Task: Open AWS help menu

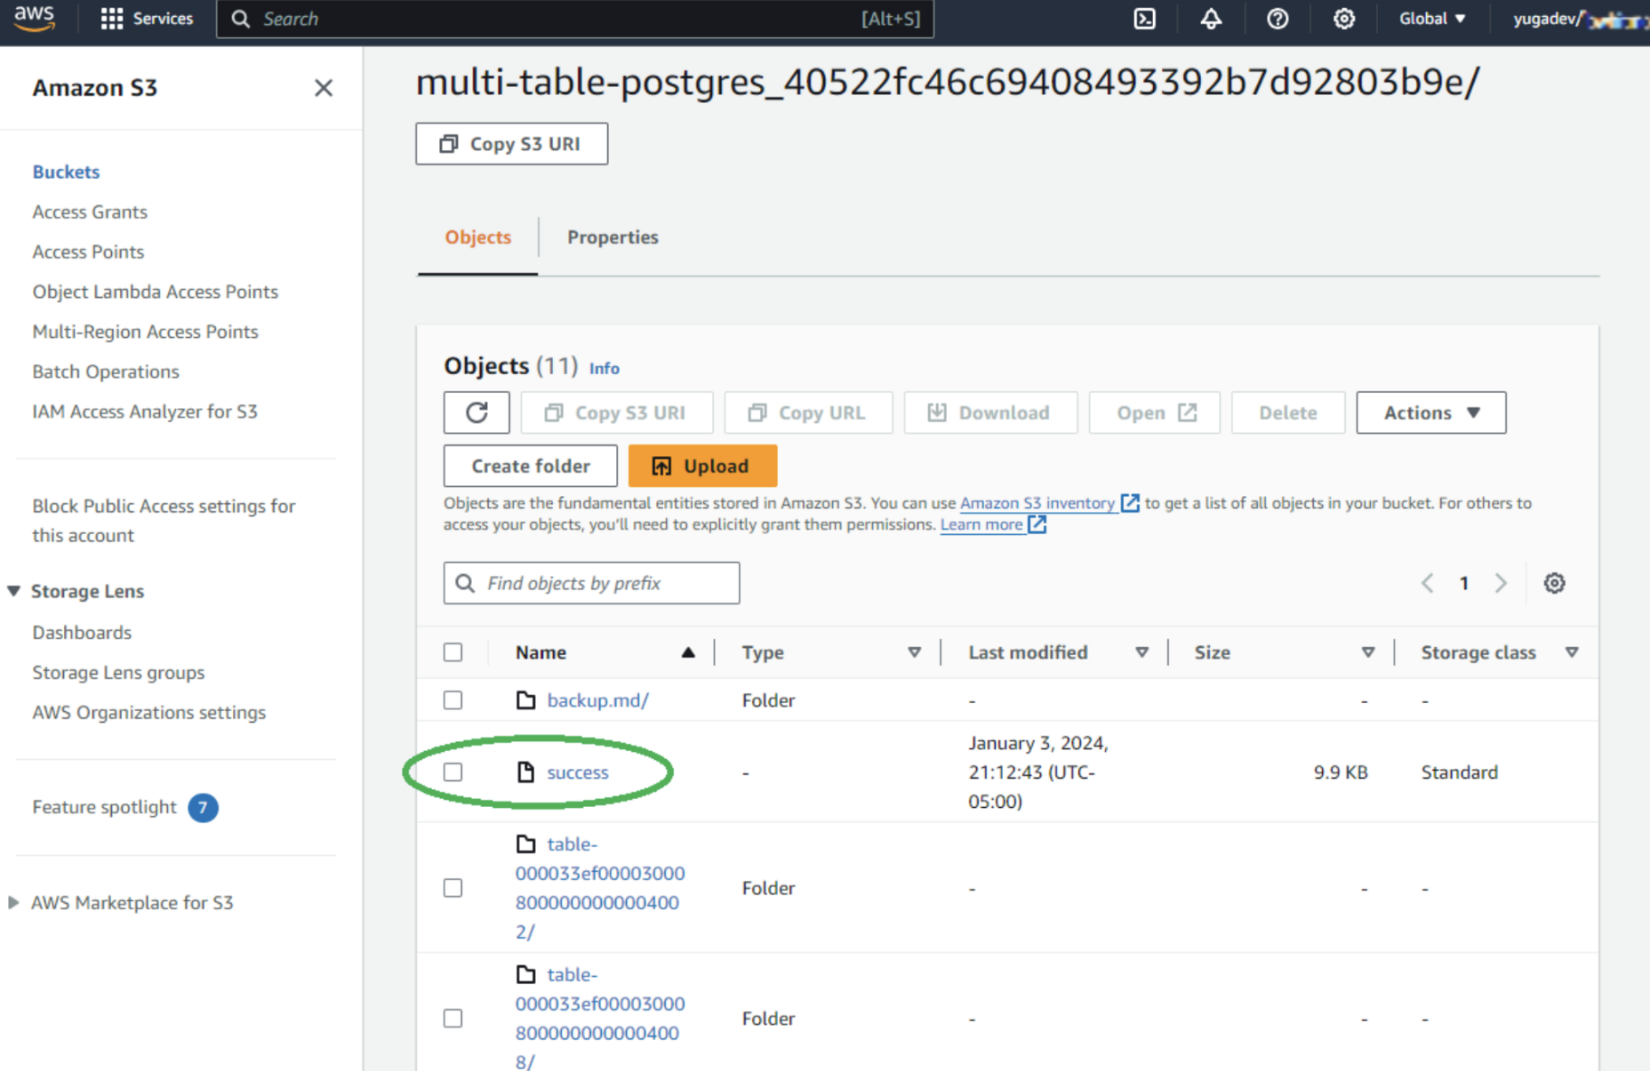Action: (1277, 18)
